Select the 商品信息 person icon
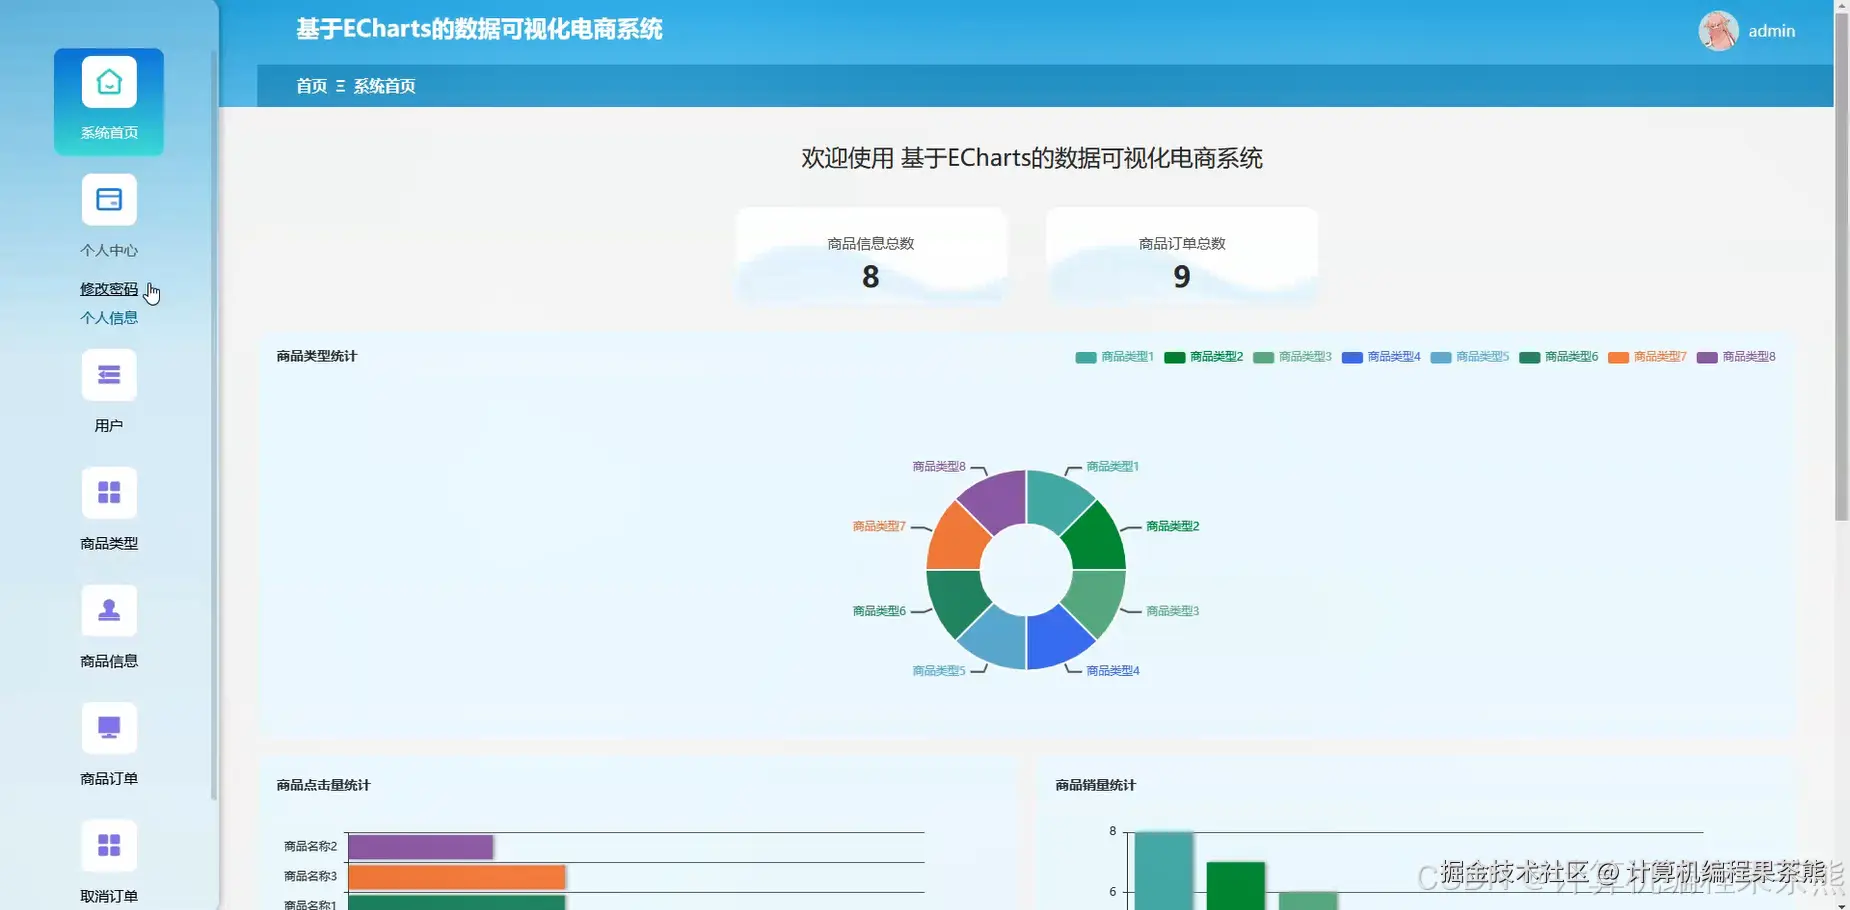This screenshot has width=1850, height=910. [108, 610]
